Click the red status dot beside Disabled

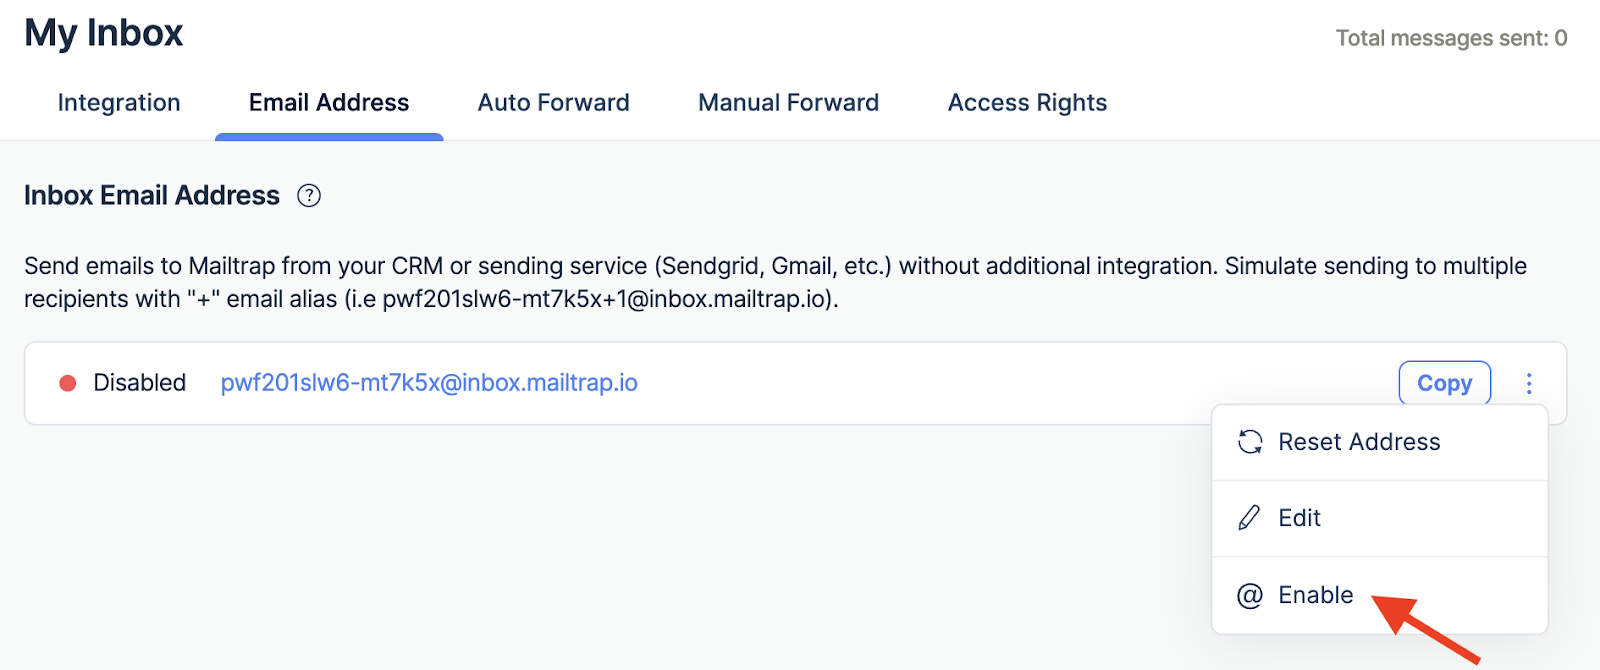click(67, 382)
